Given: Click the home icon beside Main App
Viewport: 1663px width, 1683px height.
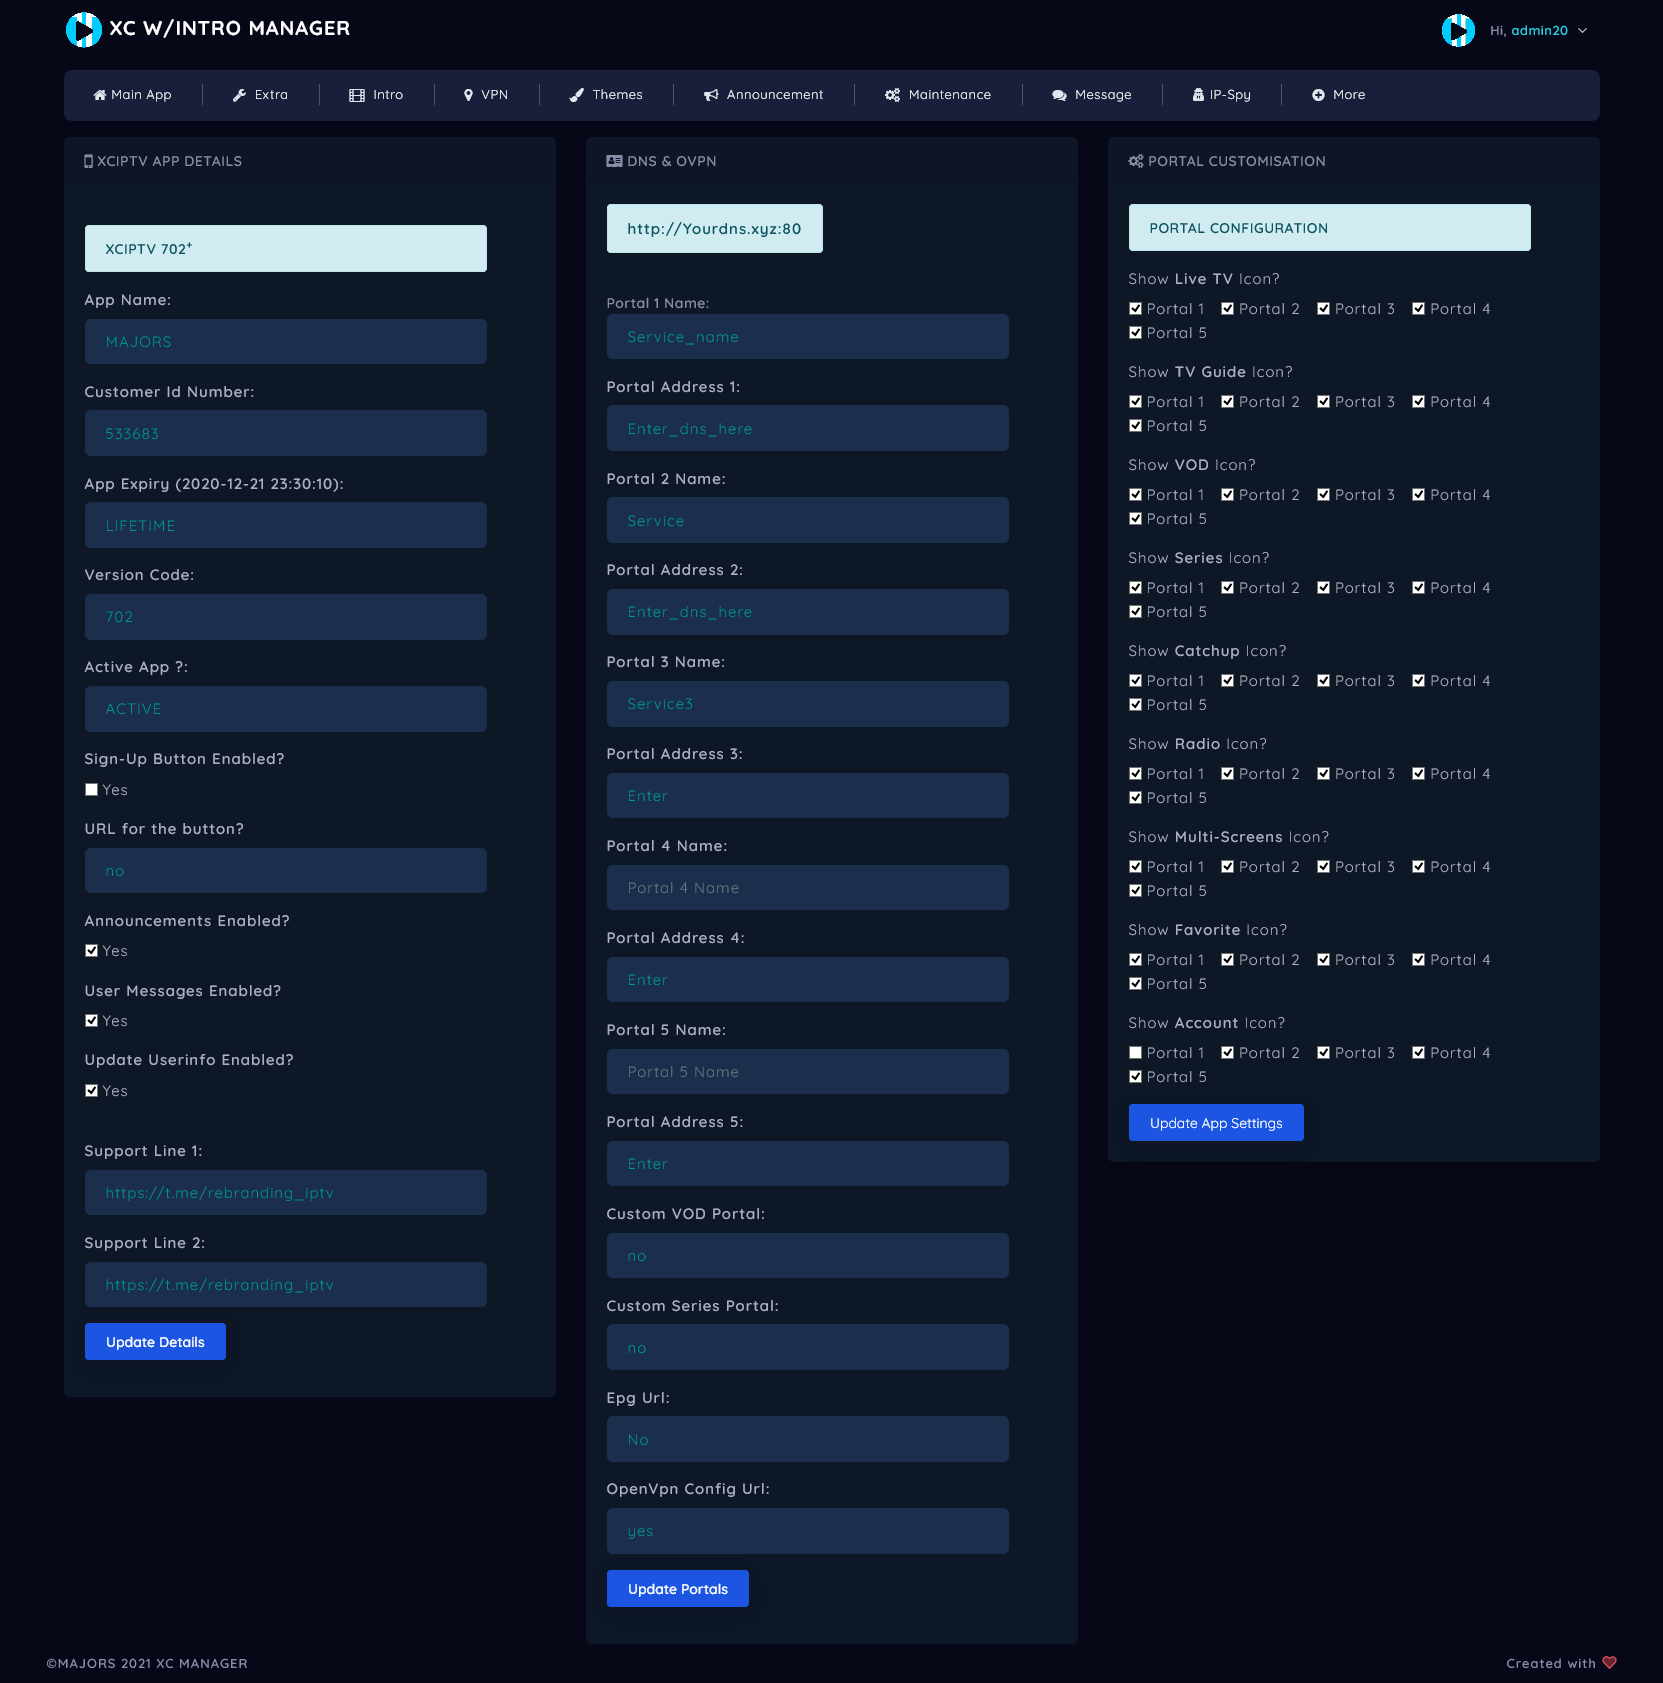Looking at the screenshot, I should [99, 95].
